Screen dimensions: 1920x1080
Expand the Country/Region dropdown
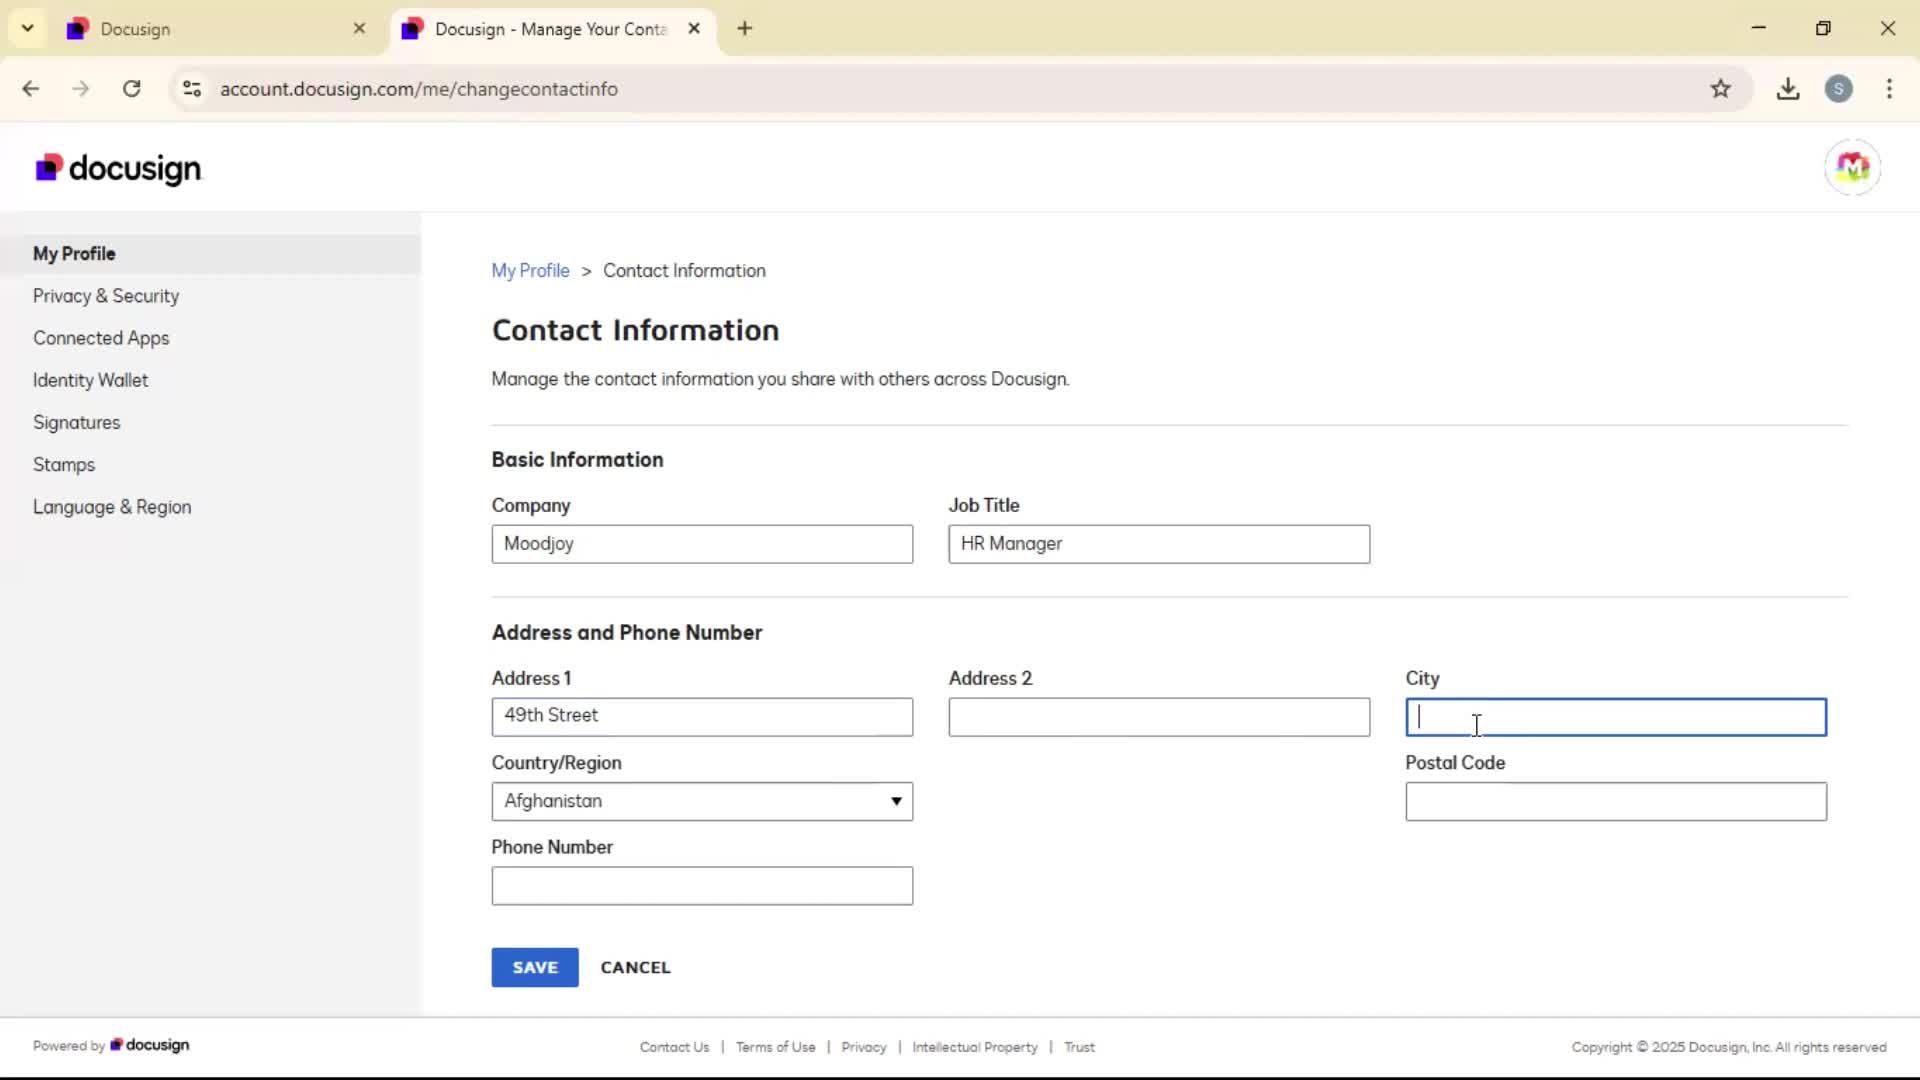click(x=702, y=801)
